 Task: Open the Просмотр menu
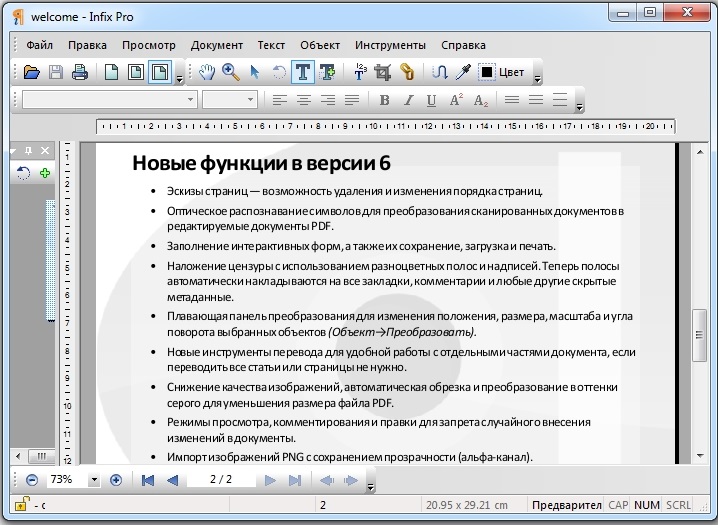click(148, 45)
